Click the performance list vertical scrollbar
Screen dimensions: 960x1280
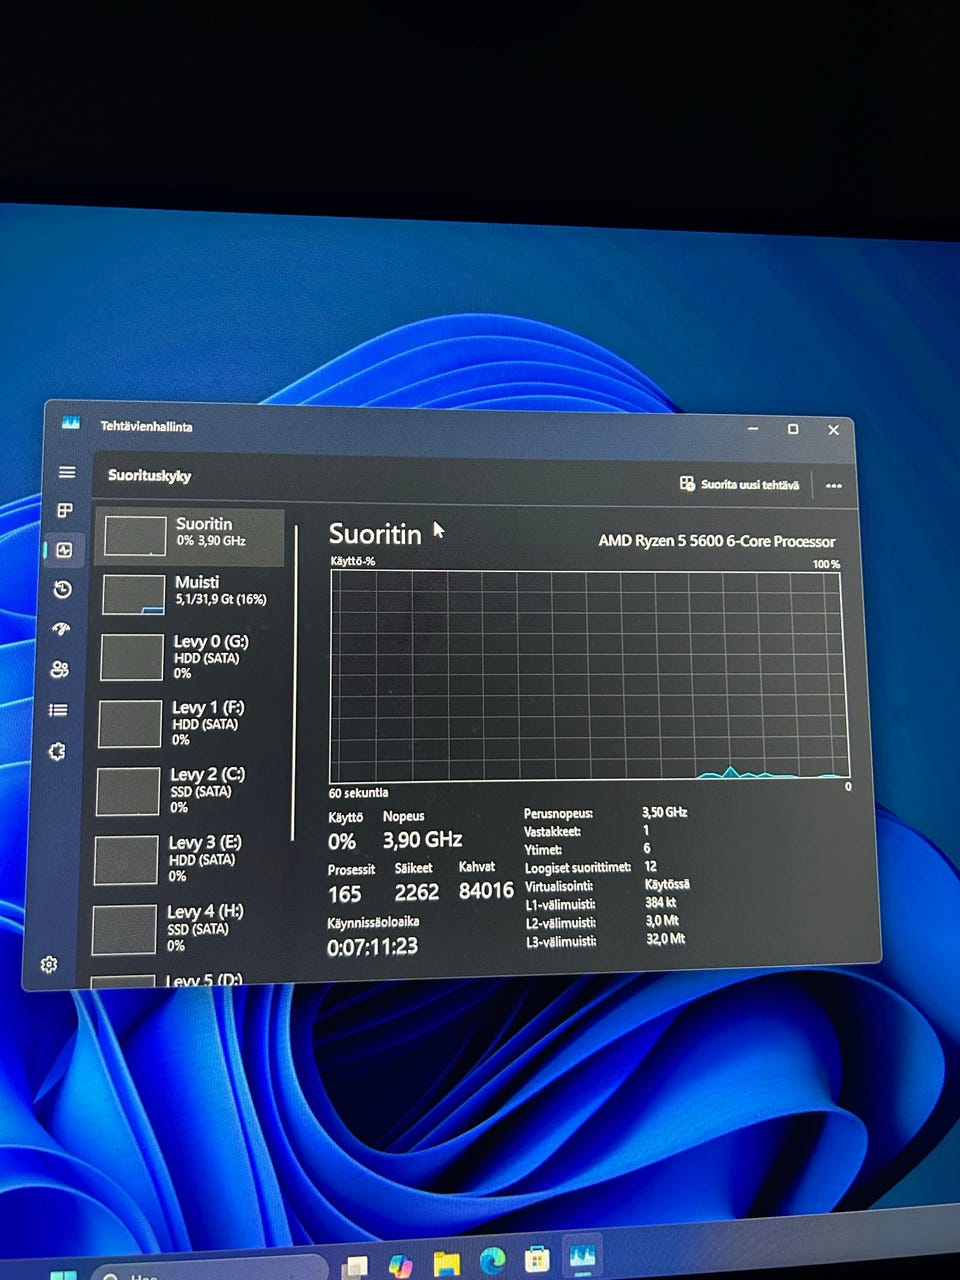pos(295,684)
